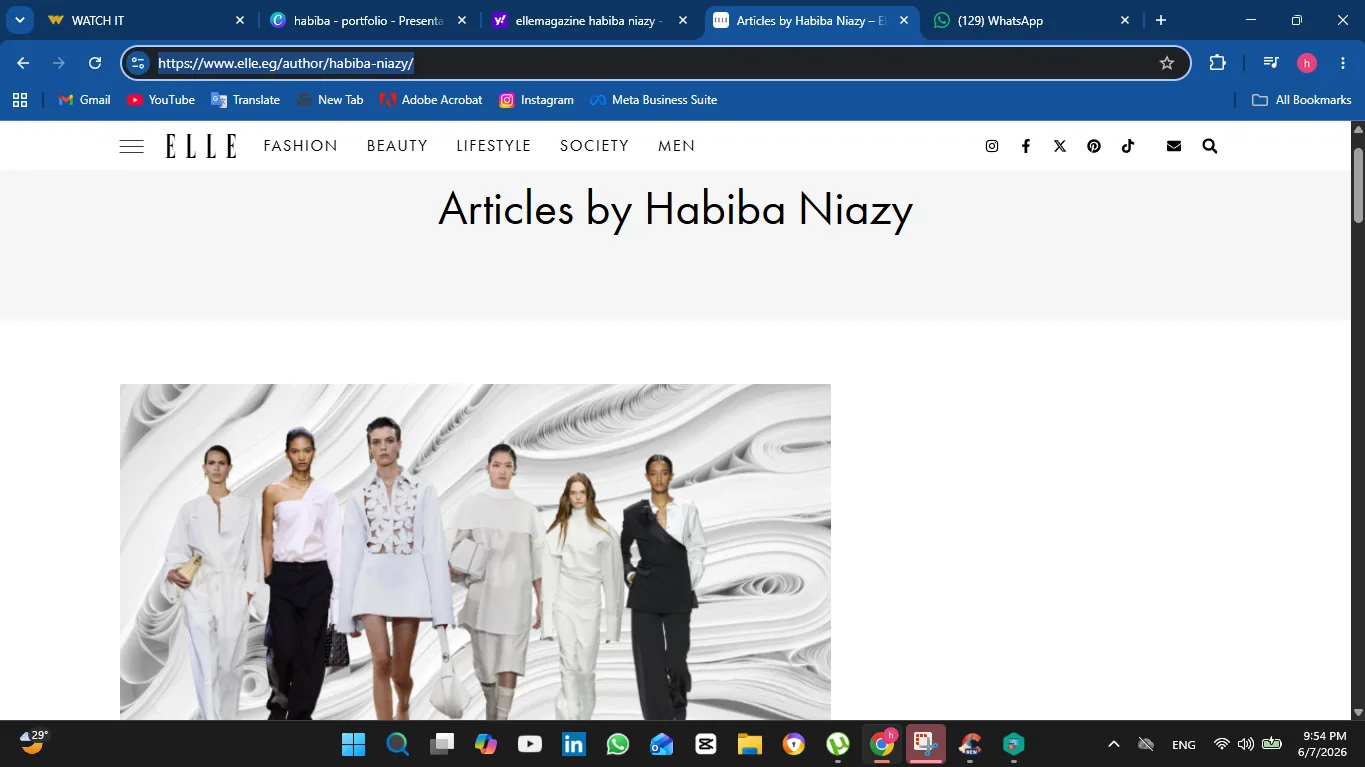Open ELLE's Pinterest icon

pyautogui.click(x=1094, y=146)
